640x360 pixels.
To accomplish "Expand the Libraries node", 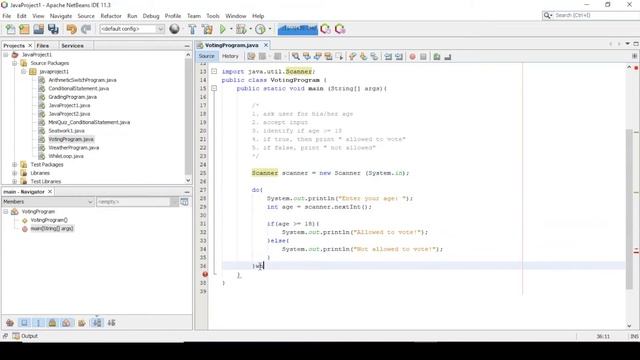I will point(15,173).
